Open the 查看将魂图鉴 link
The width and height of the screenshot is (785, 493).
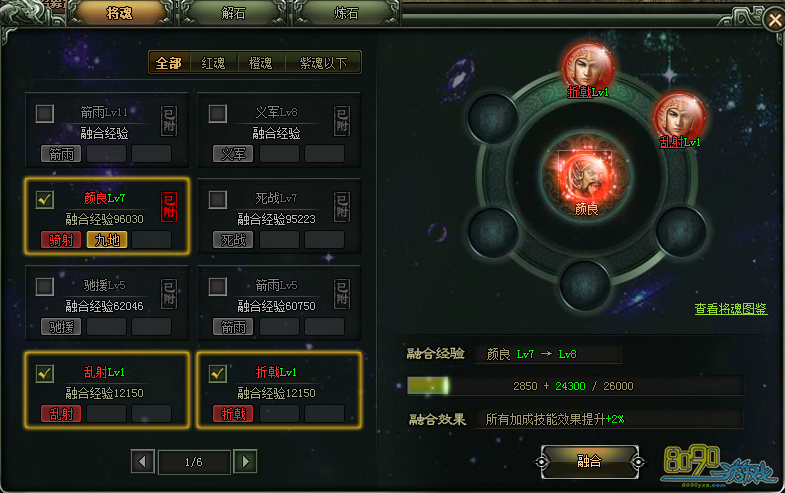pyautogui.click(x=731, y=309)
